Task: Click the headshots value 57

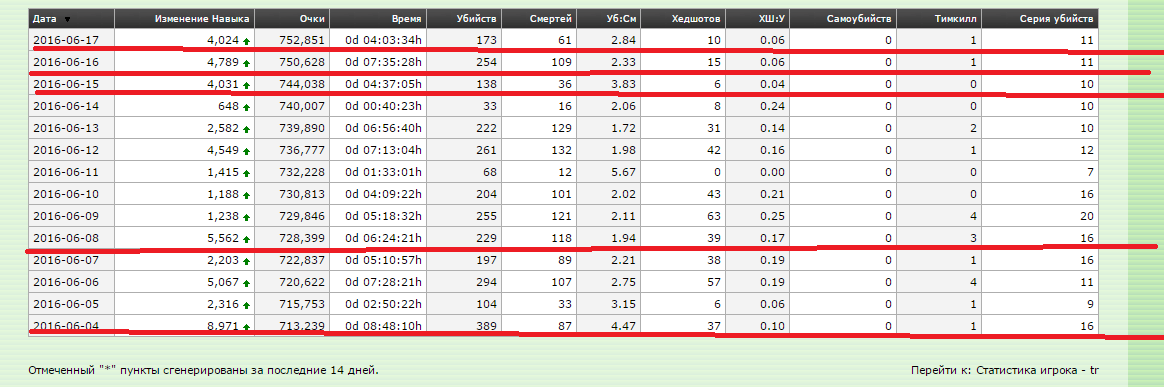Action: coord(714,283)
